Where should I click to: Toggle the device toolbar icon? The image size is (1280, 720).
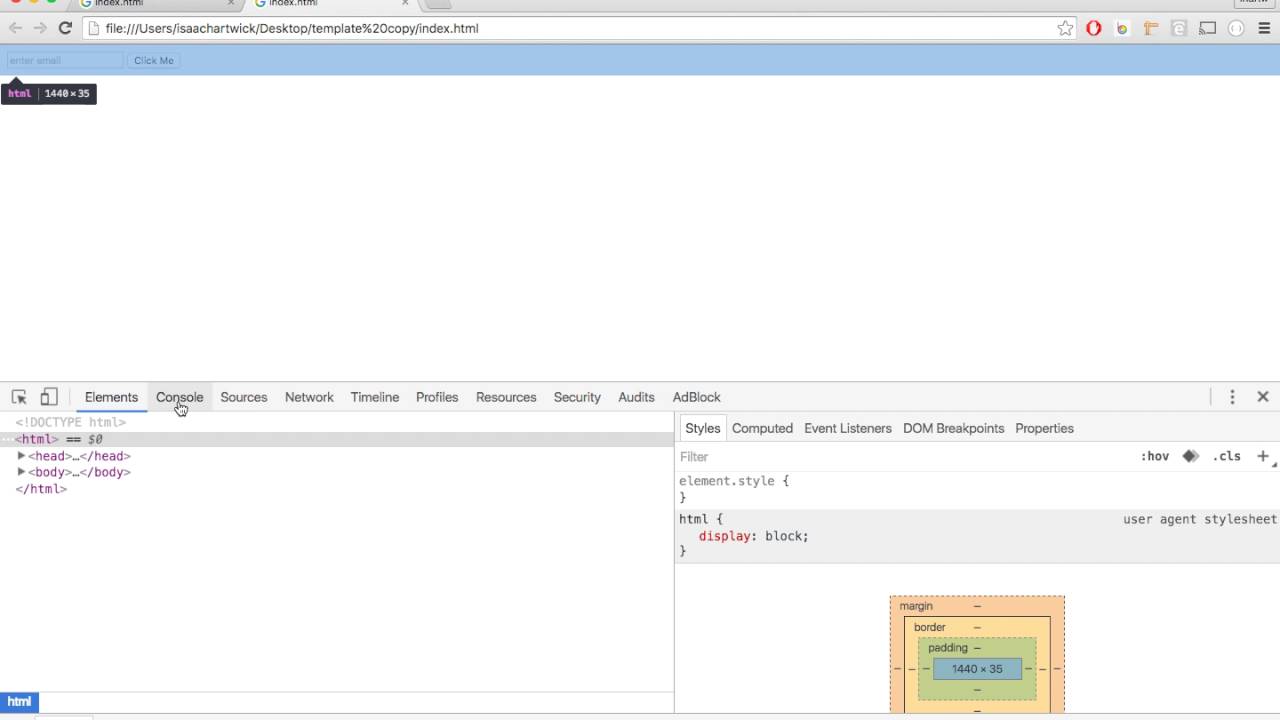point(49,397)
